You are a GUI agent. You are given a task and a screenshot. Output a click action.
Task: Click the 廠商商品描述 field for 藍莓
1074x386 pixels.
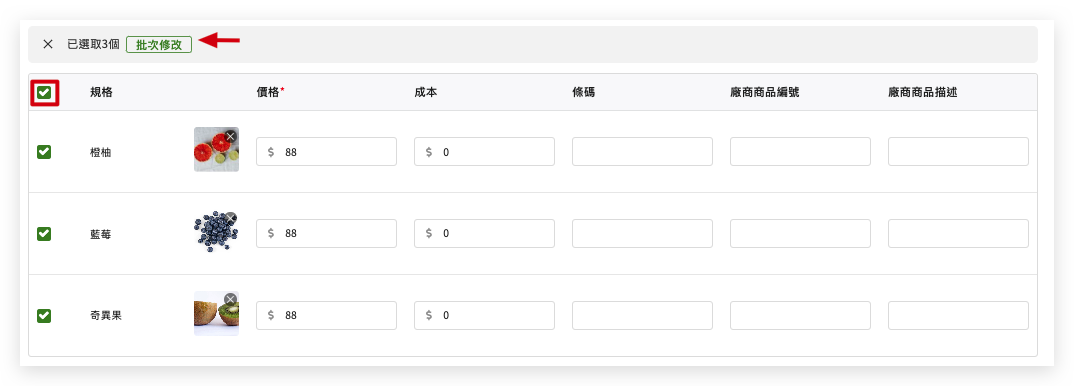tap(958, 233)
